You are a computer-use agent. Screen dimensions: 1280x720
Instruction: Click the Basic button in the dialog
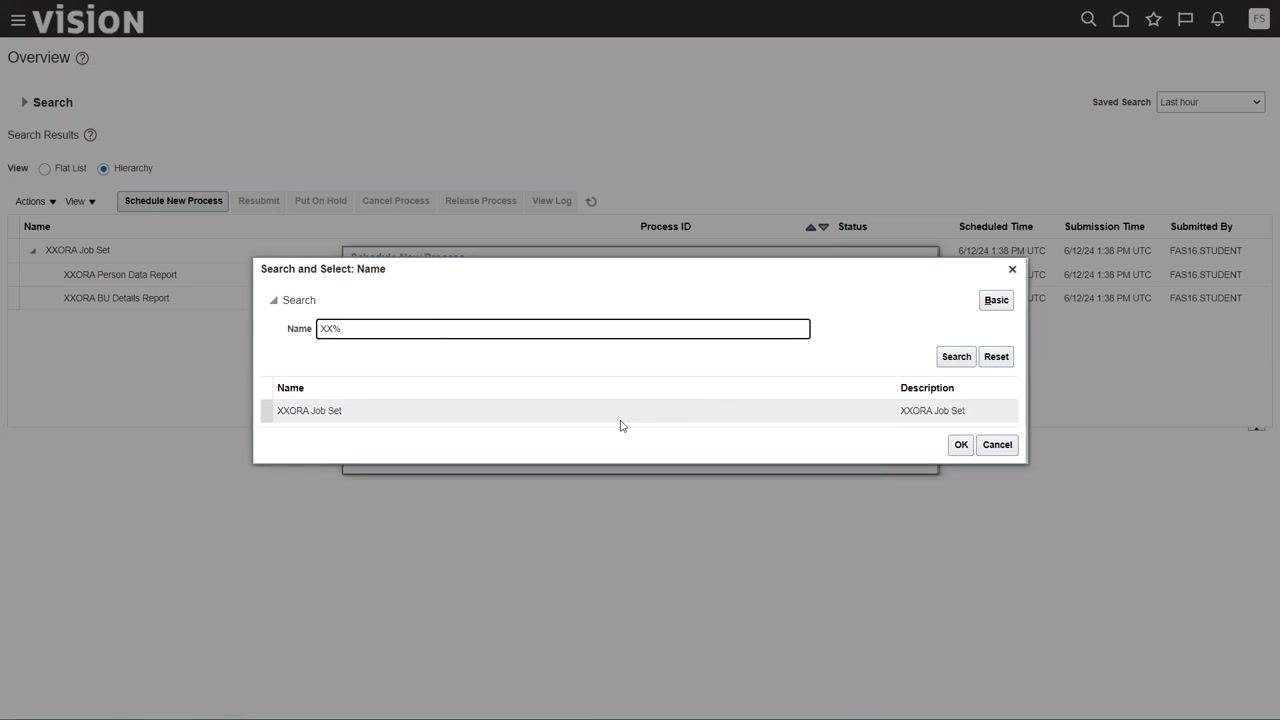click(x=996, y=300)
